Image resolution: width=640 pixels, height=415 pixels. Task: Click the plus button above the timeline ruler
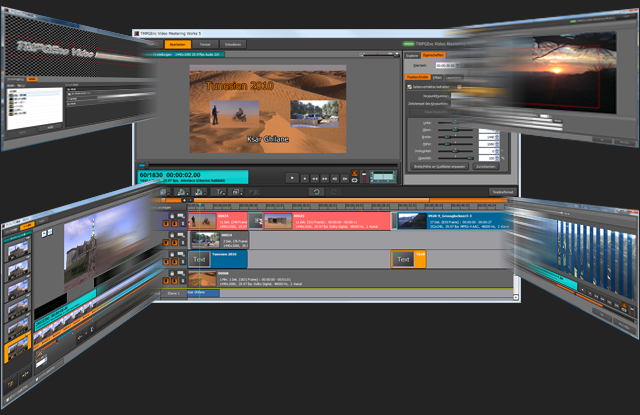(x=184, y=200)
